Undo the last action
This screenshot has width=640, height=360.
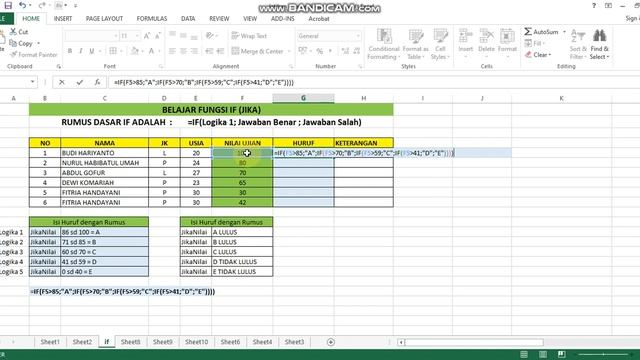click(22, 6)
